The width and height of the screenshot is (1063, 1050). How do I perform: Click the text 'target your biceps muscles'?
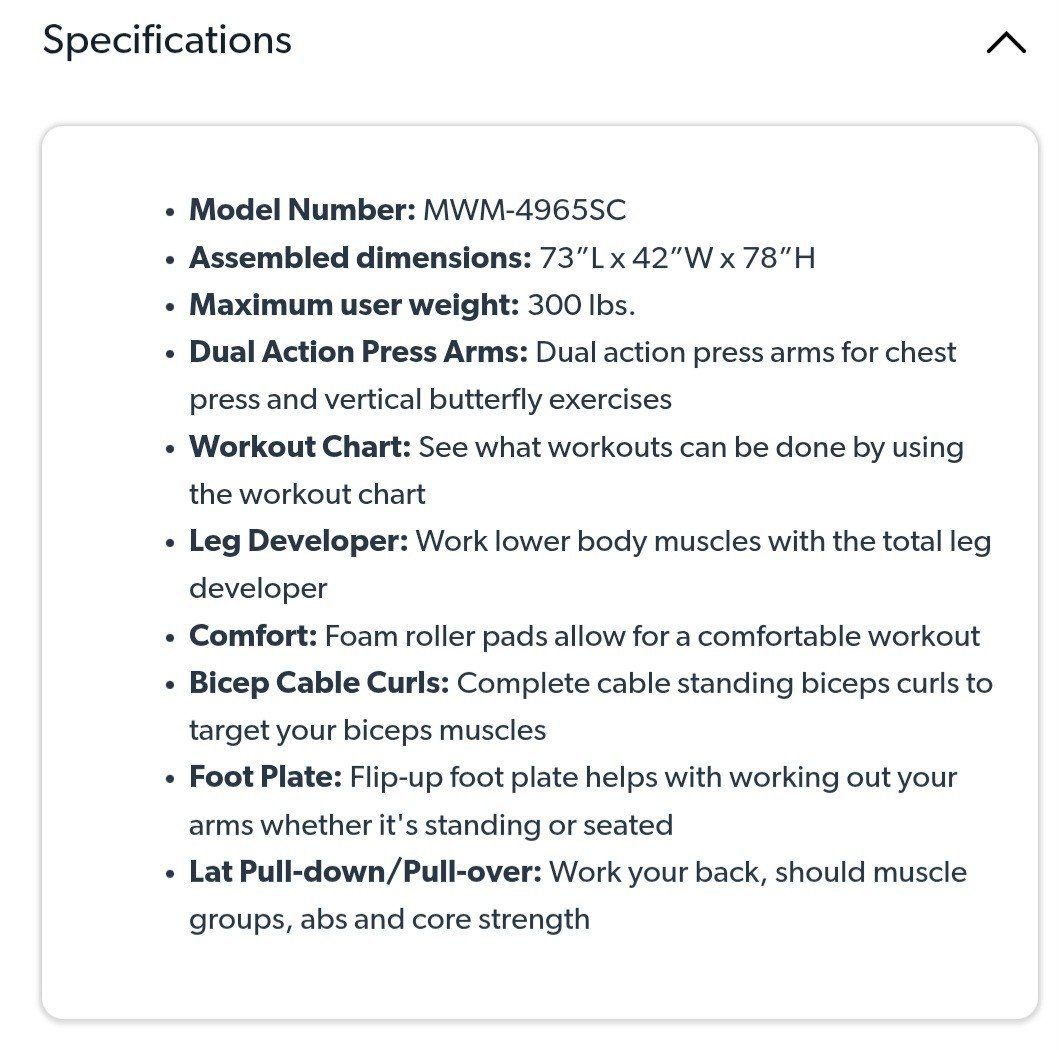click(367, 730)
